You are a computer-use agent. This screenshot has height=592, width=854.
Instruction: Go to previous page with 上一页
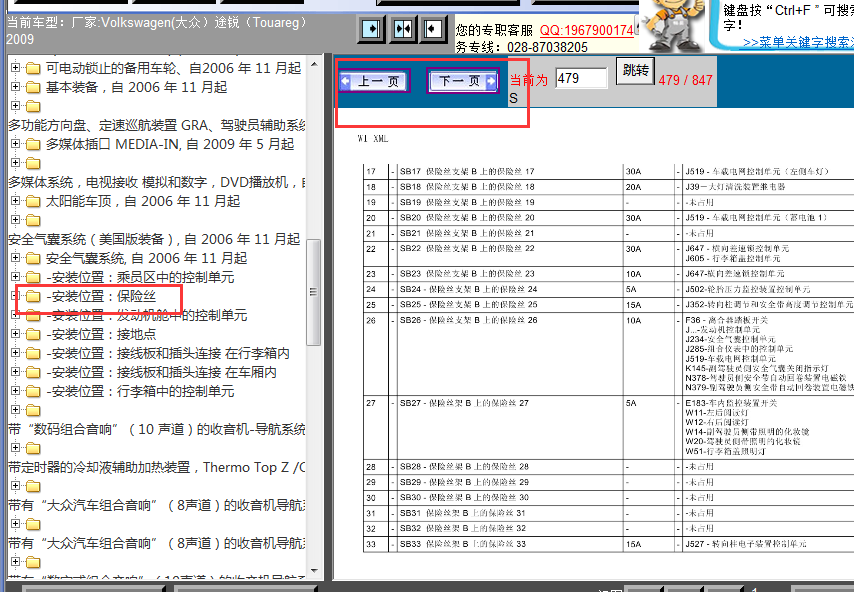coord(373,81)
